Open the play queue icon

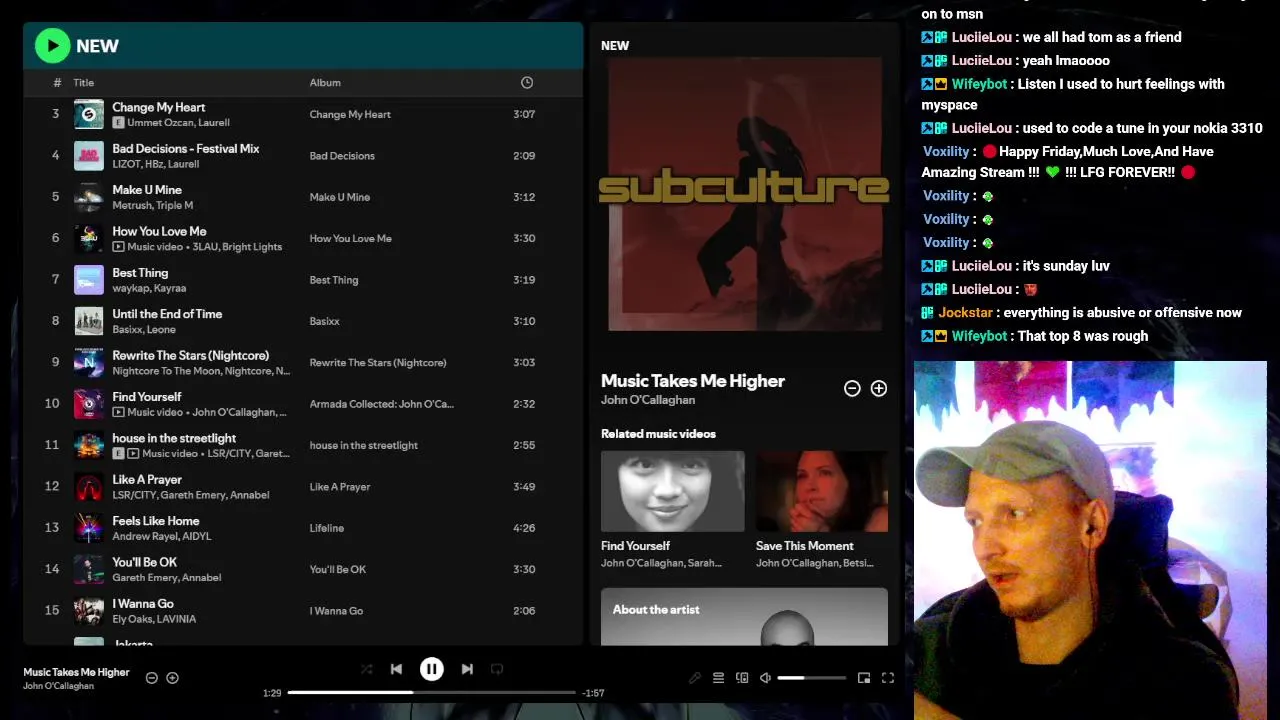tap(718, 678)
